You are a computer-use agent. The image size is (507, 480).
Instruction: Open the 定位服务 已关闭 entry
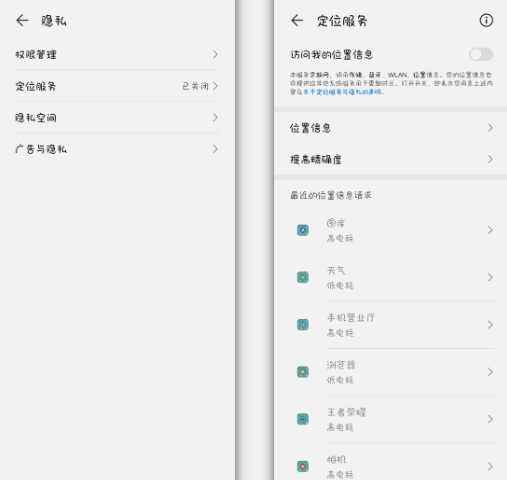tap(117, 86)
